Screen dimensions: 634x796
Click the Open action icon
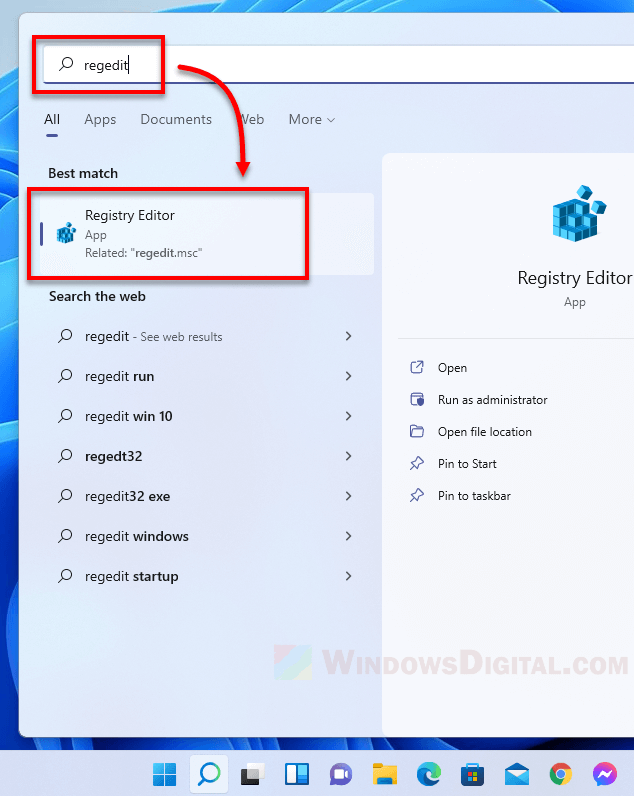417,367
